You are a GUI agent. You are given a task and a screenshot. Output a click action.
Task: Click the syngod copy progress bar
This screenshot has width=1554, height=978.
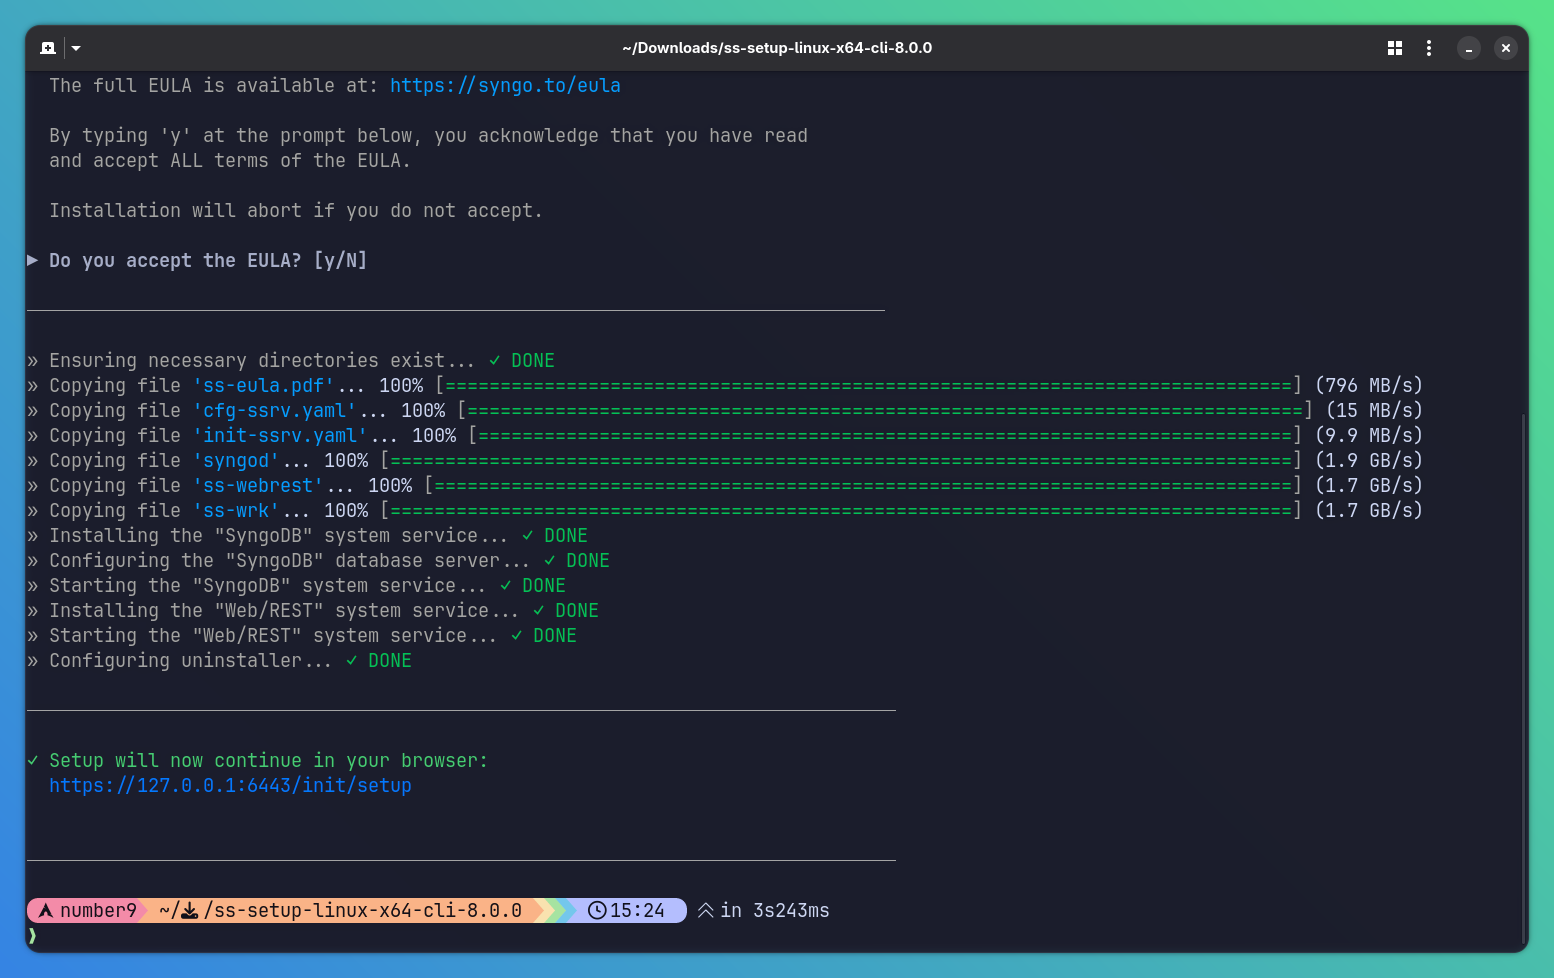point(841,461)
